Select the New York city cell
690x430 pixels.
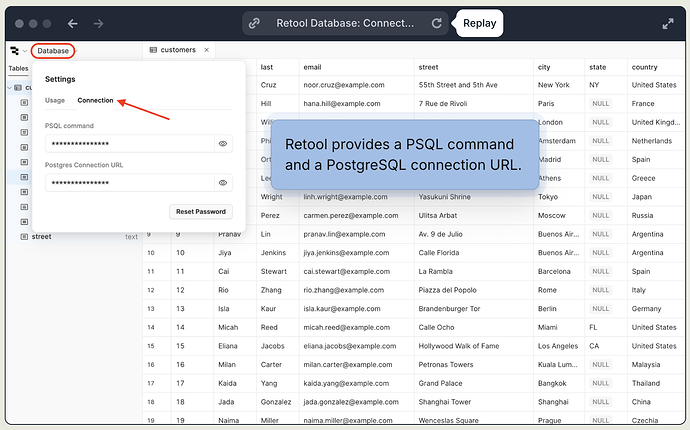[559, 85]
